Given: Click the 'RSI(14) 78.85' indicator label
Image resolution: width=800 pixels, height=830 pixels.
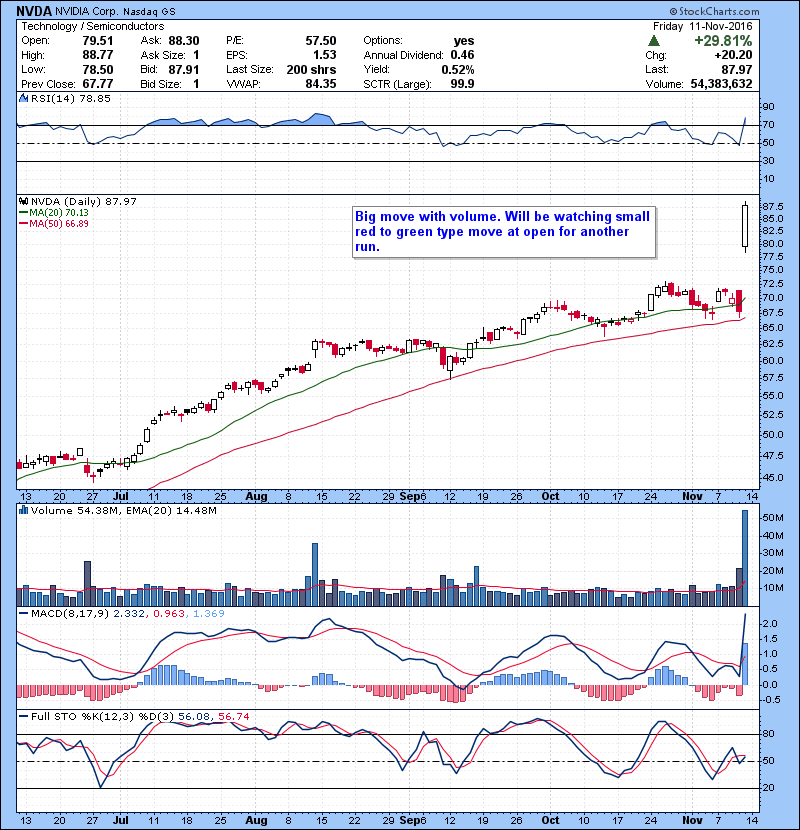Looking at the screenshot, I should coord(70,98).
